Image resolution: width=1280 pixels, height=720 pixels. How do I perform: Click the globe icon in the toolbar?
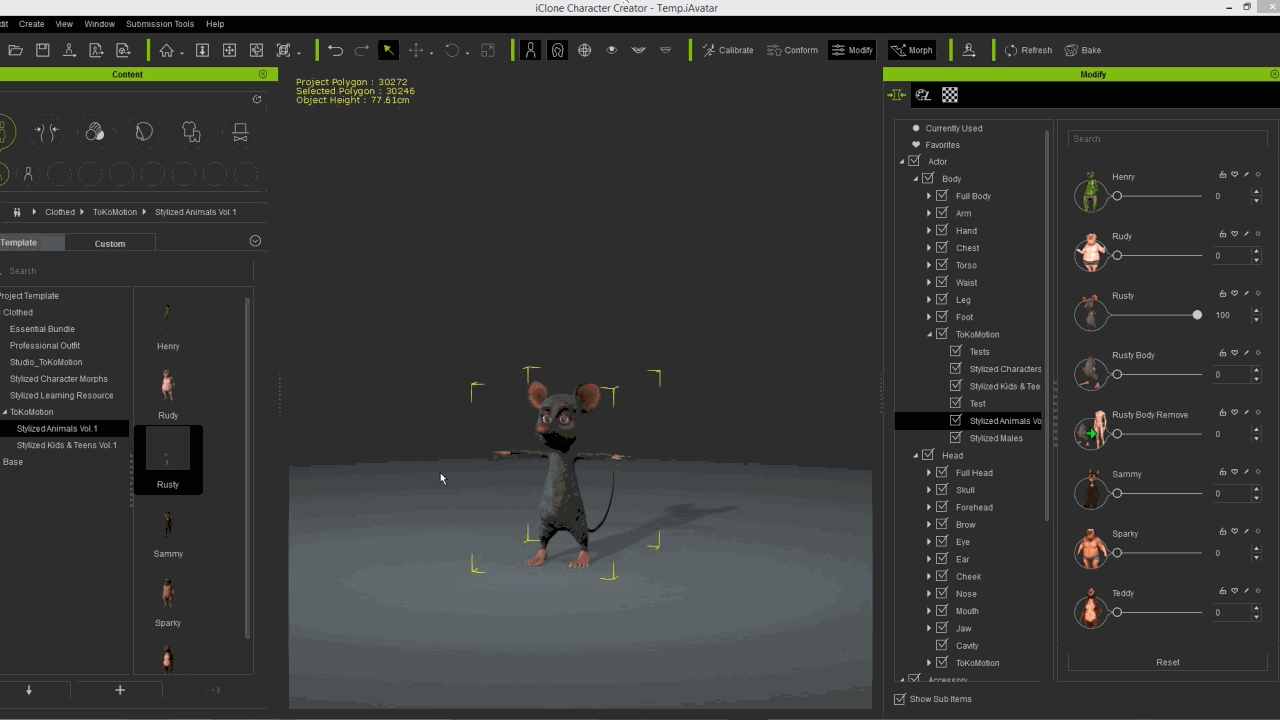click(584, 50)
